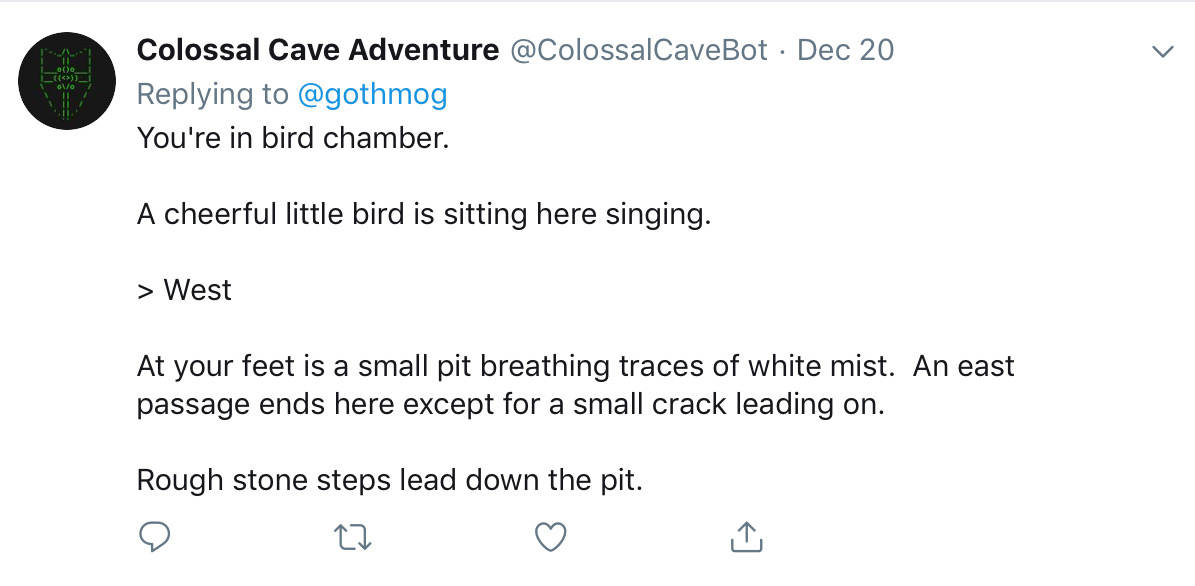
Task: Click the Colossal Cave Adventure display name
Action: coord(318,50)
